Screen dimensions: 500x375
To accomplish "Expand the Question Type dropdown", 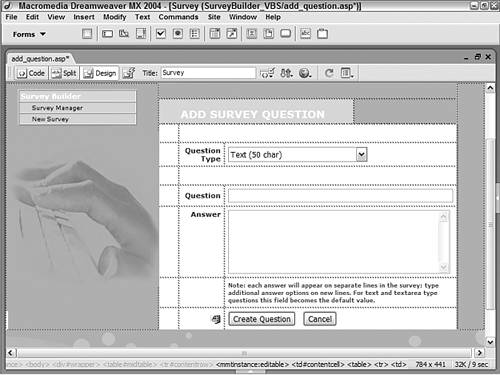I will [x=362, y=155].
